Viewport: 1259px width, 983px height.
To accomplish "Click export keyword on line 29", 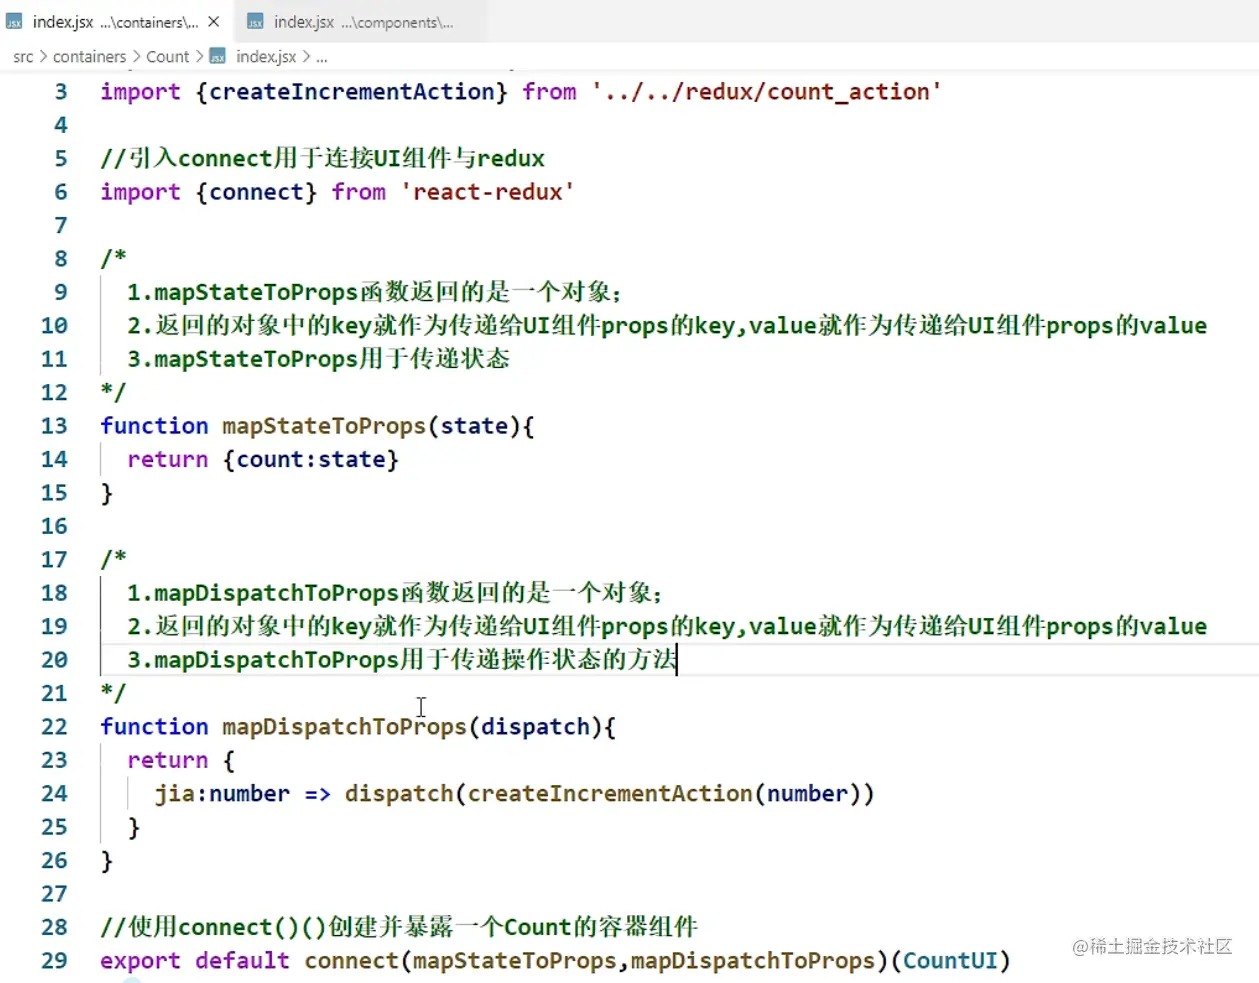I will point(140,961).
